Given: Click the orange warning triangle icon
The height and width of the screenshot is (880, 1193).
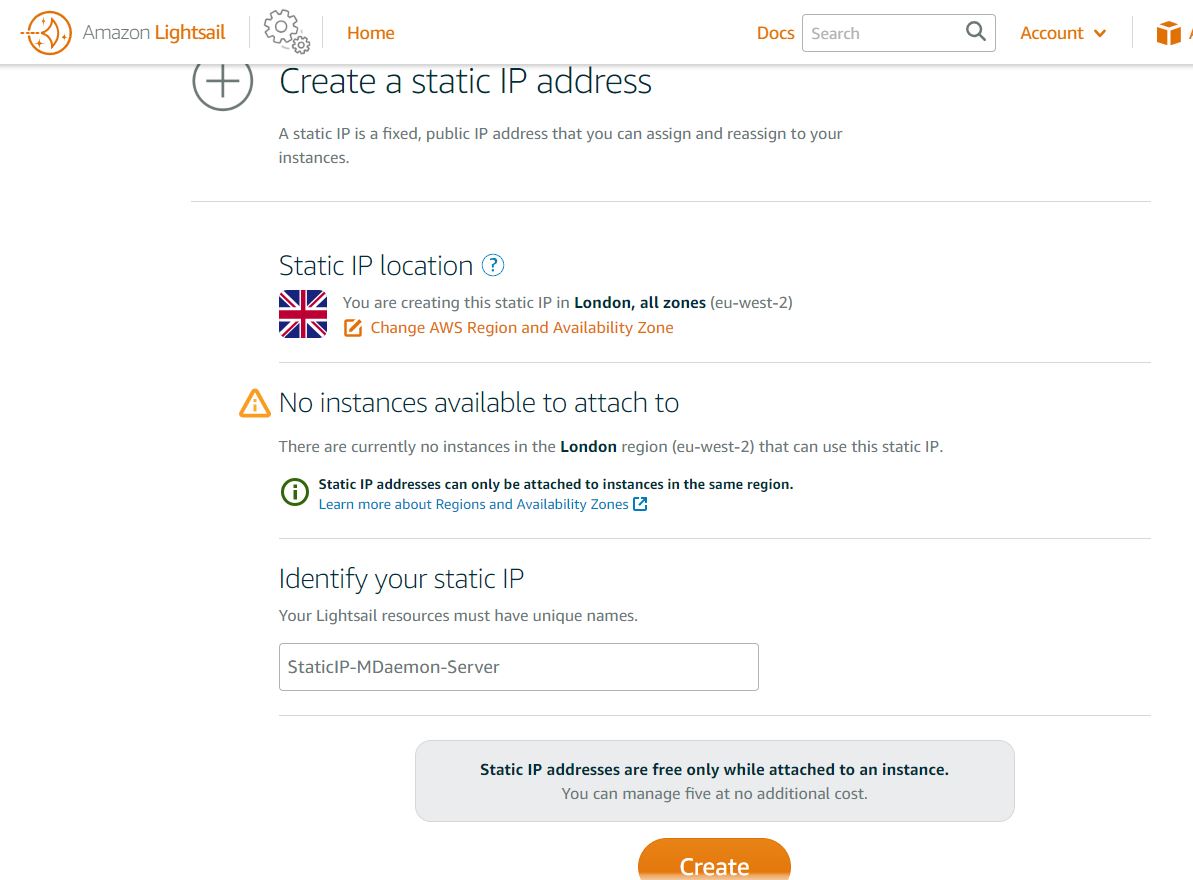Looking at the screenshot, I should tap(255, 403).
